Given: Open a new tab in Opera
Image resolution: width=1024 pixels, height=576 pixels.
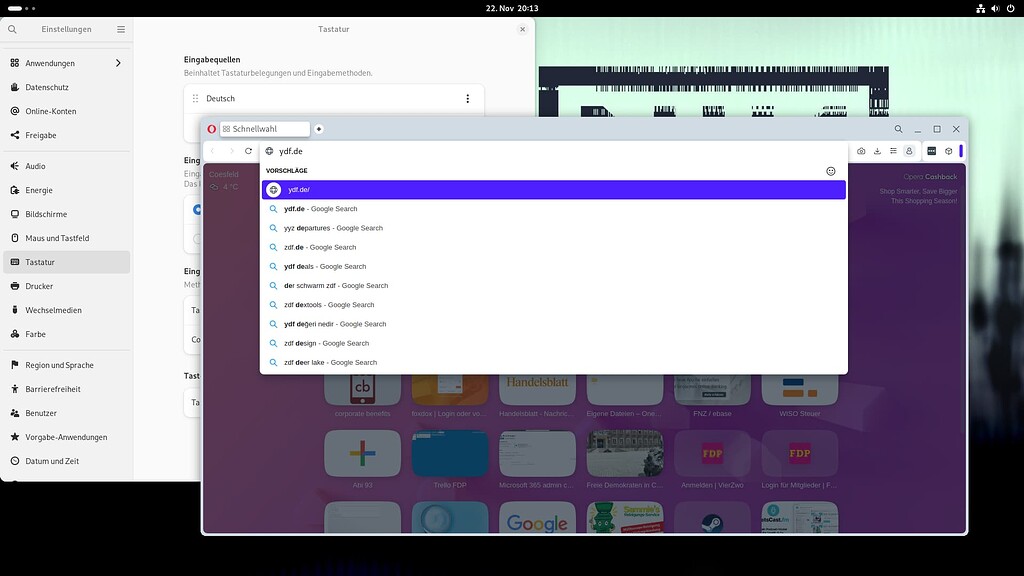Looking at the screenshot, I should (x=319, y=129).
